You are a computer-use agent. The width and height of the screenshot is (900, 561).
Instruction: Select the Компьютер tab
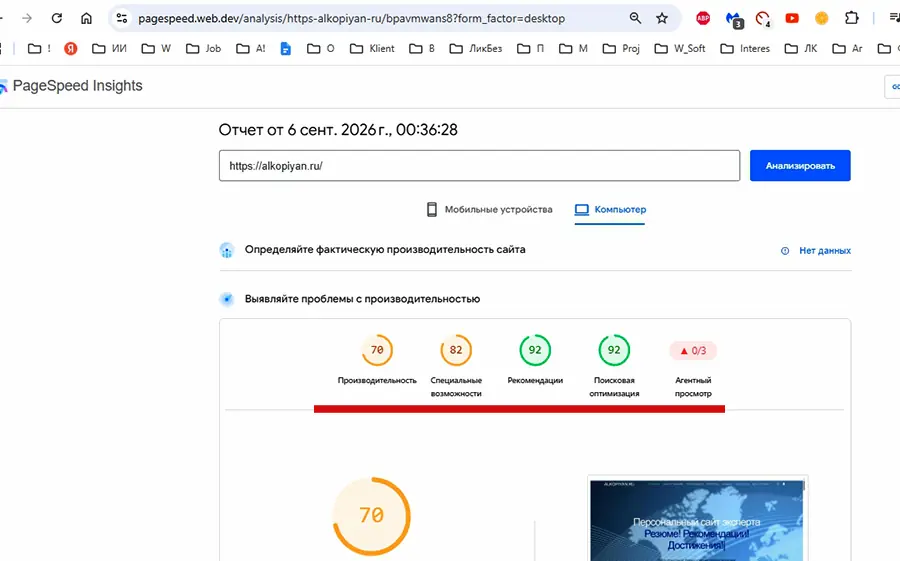[610, 210]
